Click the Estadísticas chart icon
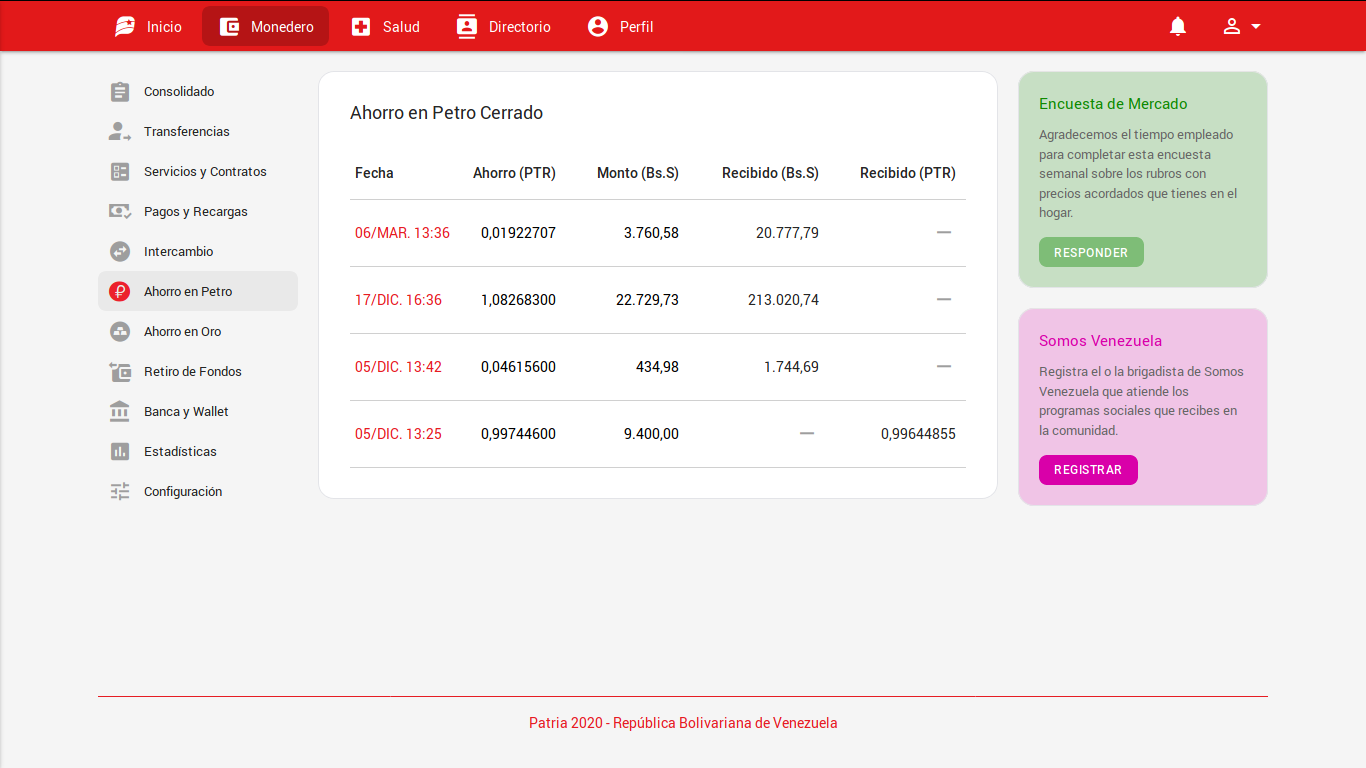The width and height of the screenshot is (1366, 768). (120, 452)
